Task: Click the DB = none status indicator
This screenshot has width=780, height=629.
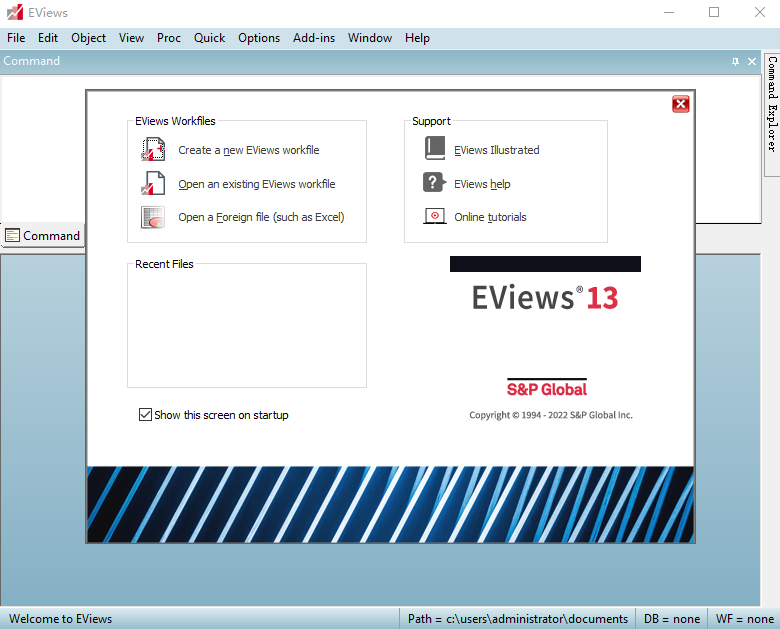Action: pyautogui.click(x=672, y=619)
